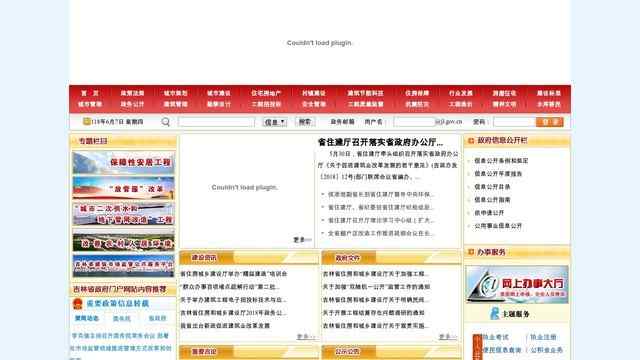Open the 抗震防灾 menu item
The image size is (640, 360).
click(x=417, y=104)
